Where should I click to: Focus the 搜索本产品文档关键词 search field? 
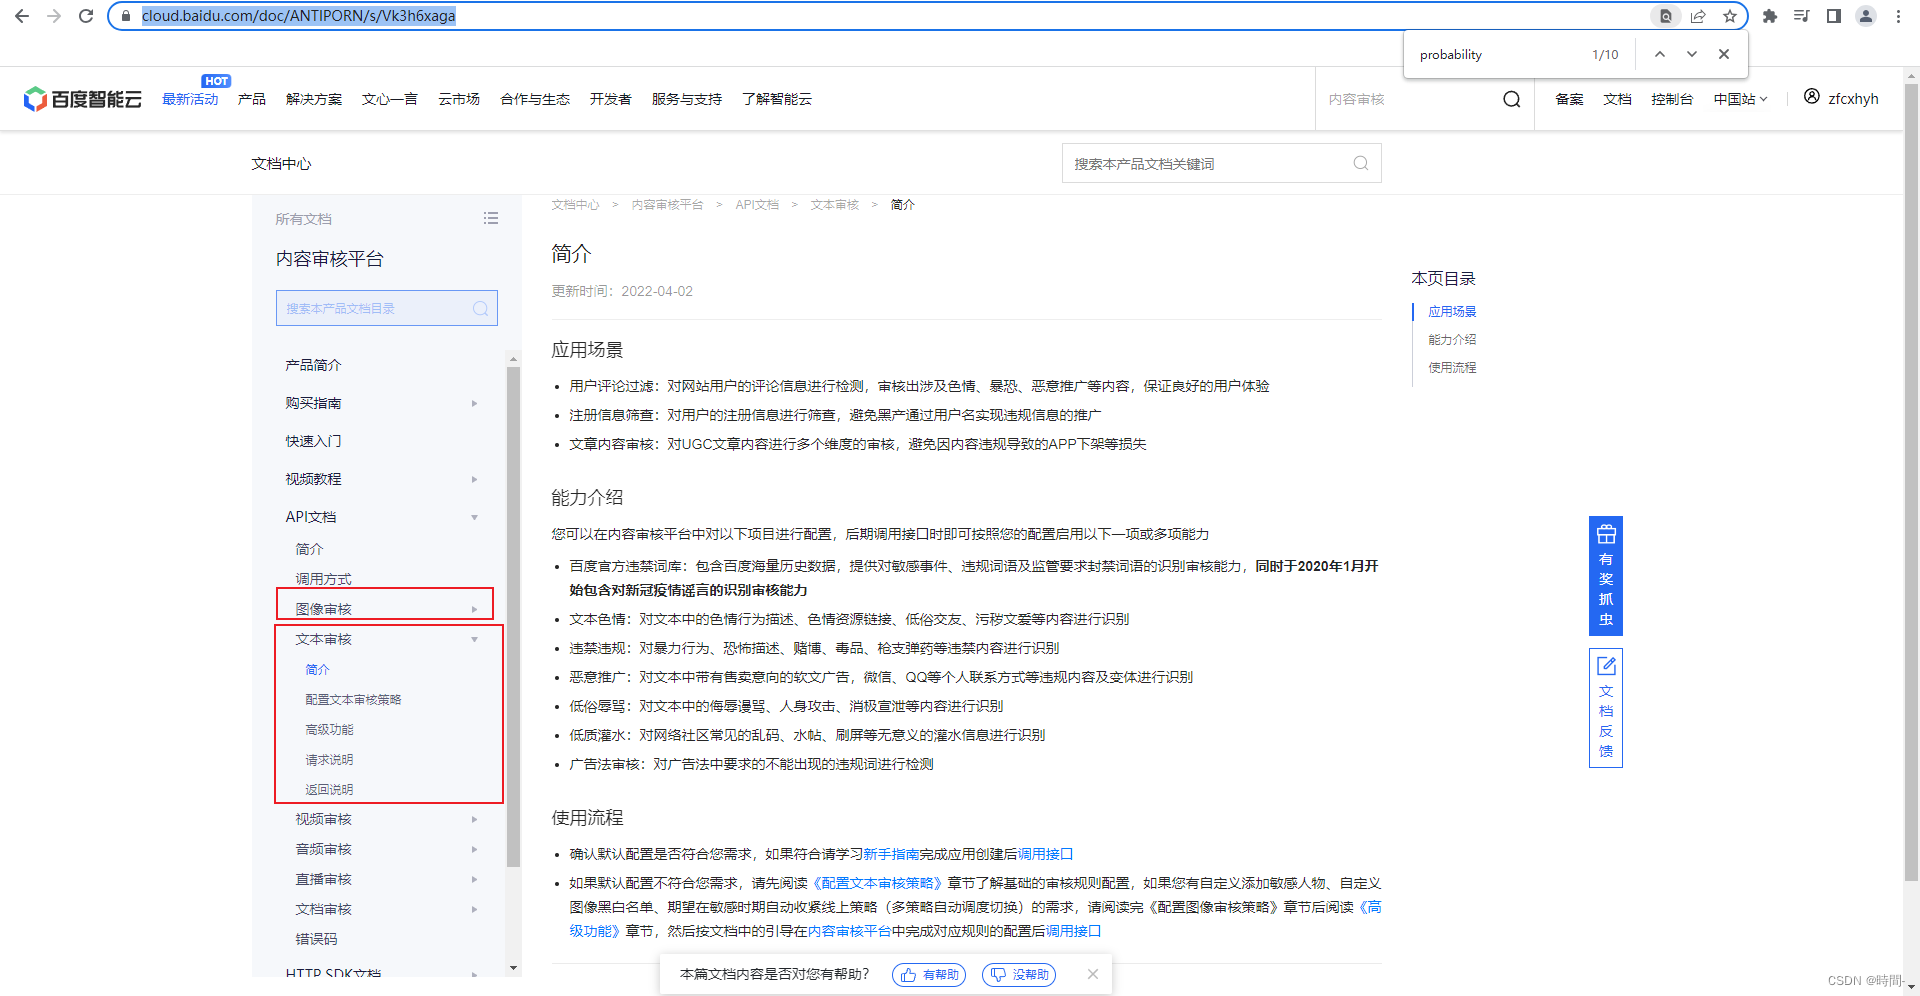[1222, 163]
